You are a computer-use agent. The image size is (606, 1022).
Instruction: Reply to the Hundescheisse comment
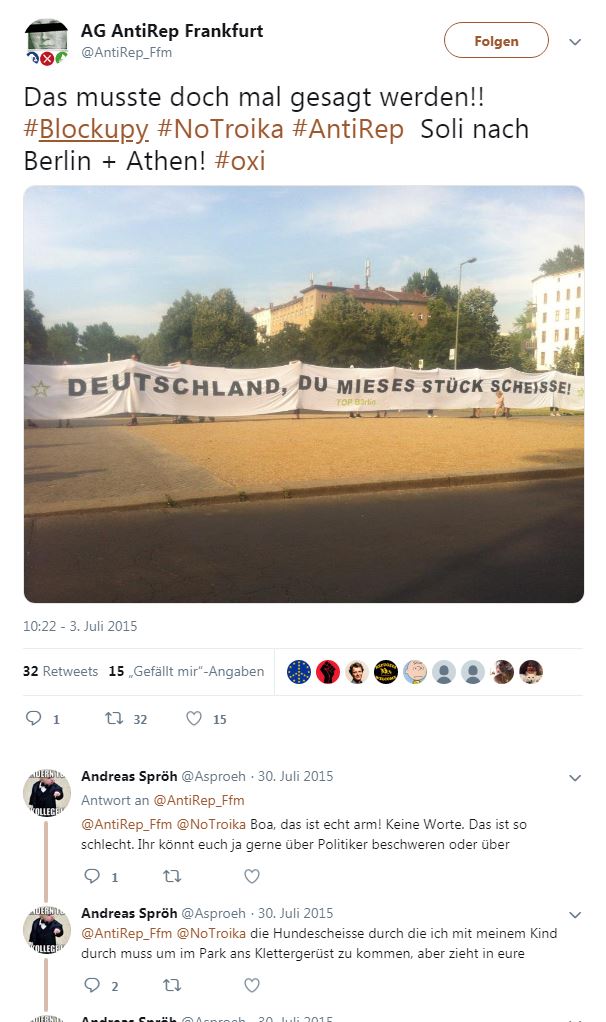[93, 985]
